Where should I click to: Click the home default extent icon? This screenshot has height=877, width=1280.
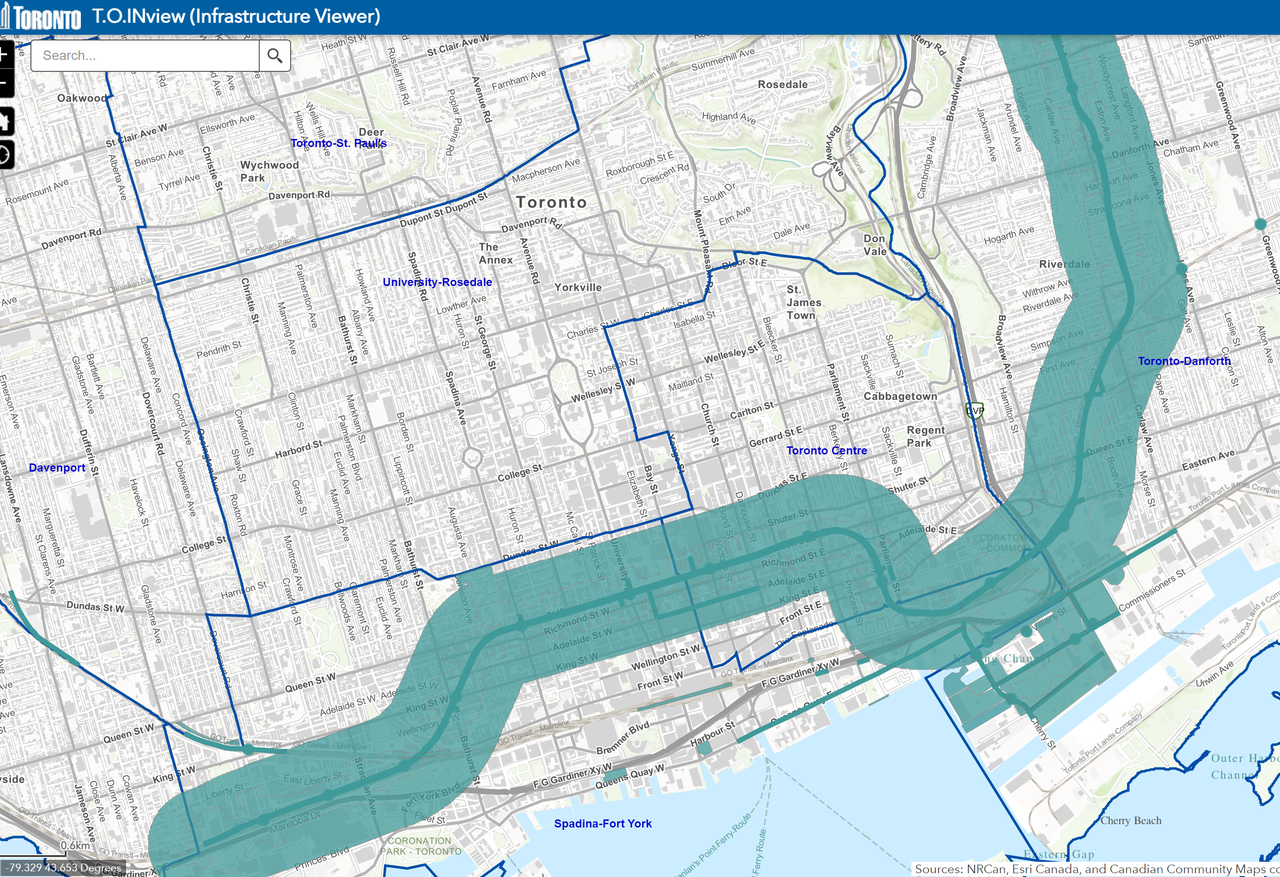(5, 121)
